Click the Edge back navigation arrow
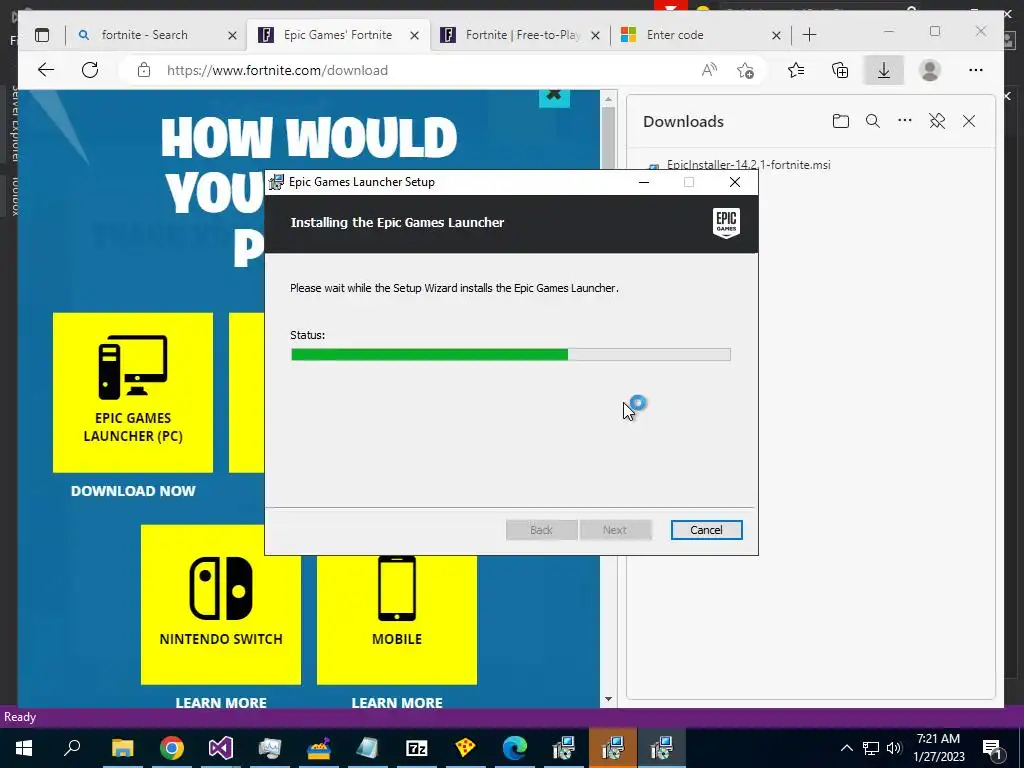The width and height of the screenshot is (1024, 768). [x=46, y=70]
